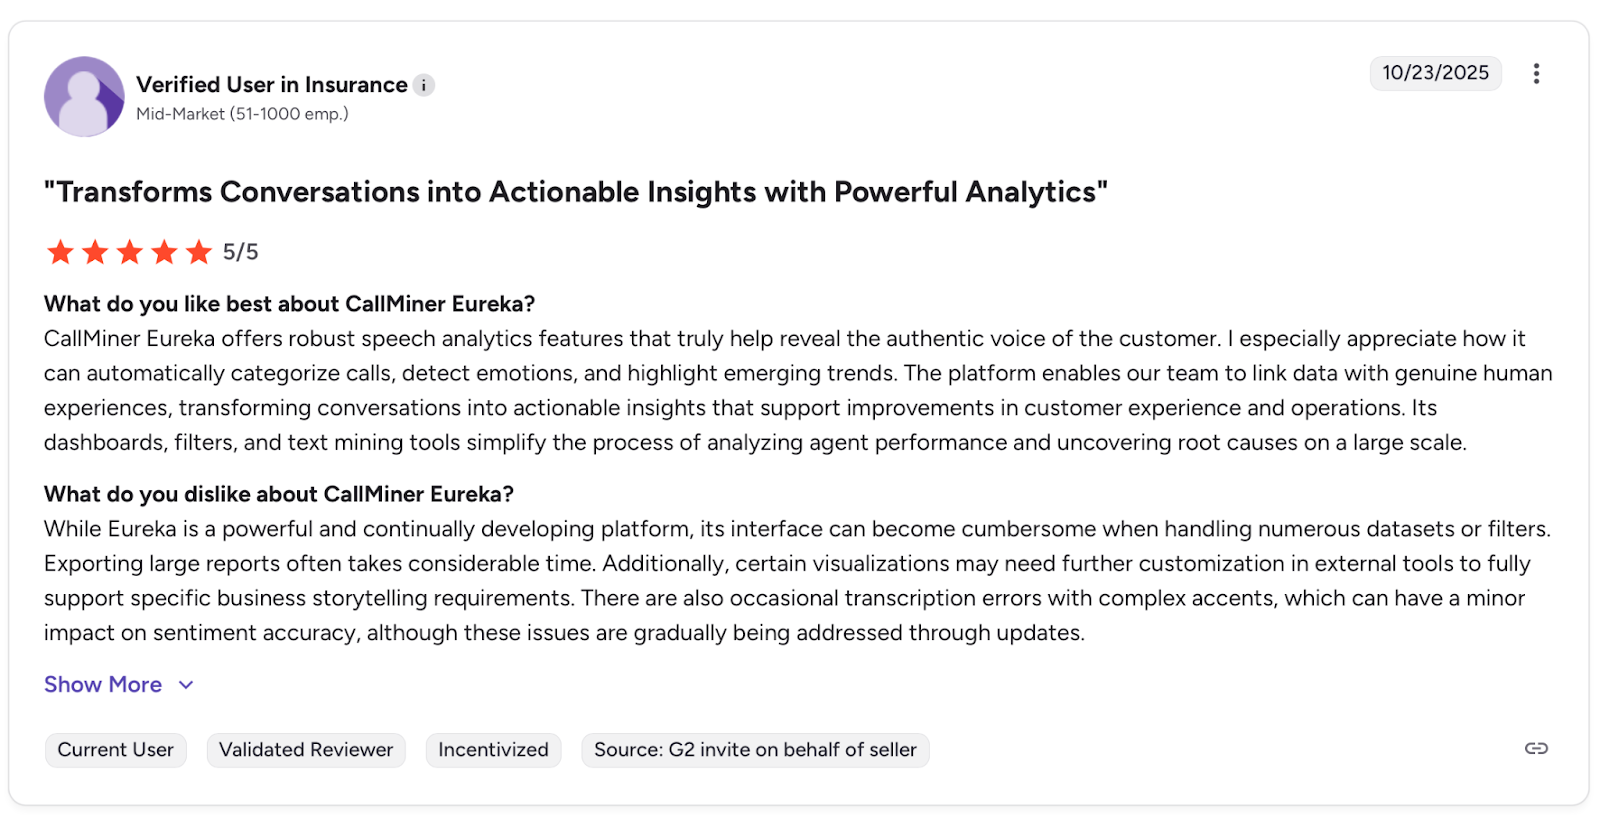The image size is (1600, 819).
Task: Click the info icon beside Verified User
Action: [x=424, y=86]
